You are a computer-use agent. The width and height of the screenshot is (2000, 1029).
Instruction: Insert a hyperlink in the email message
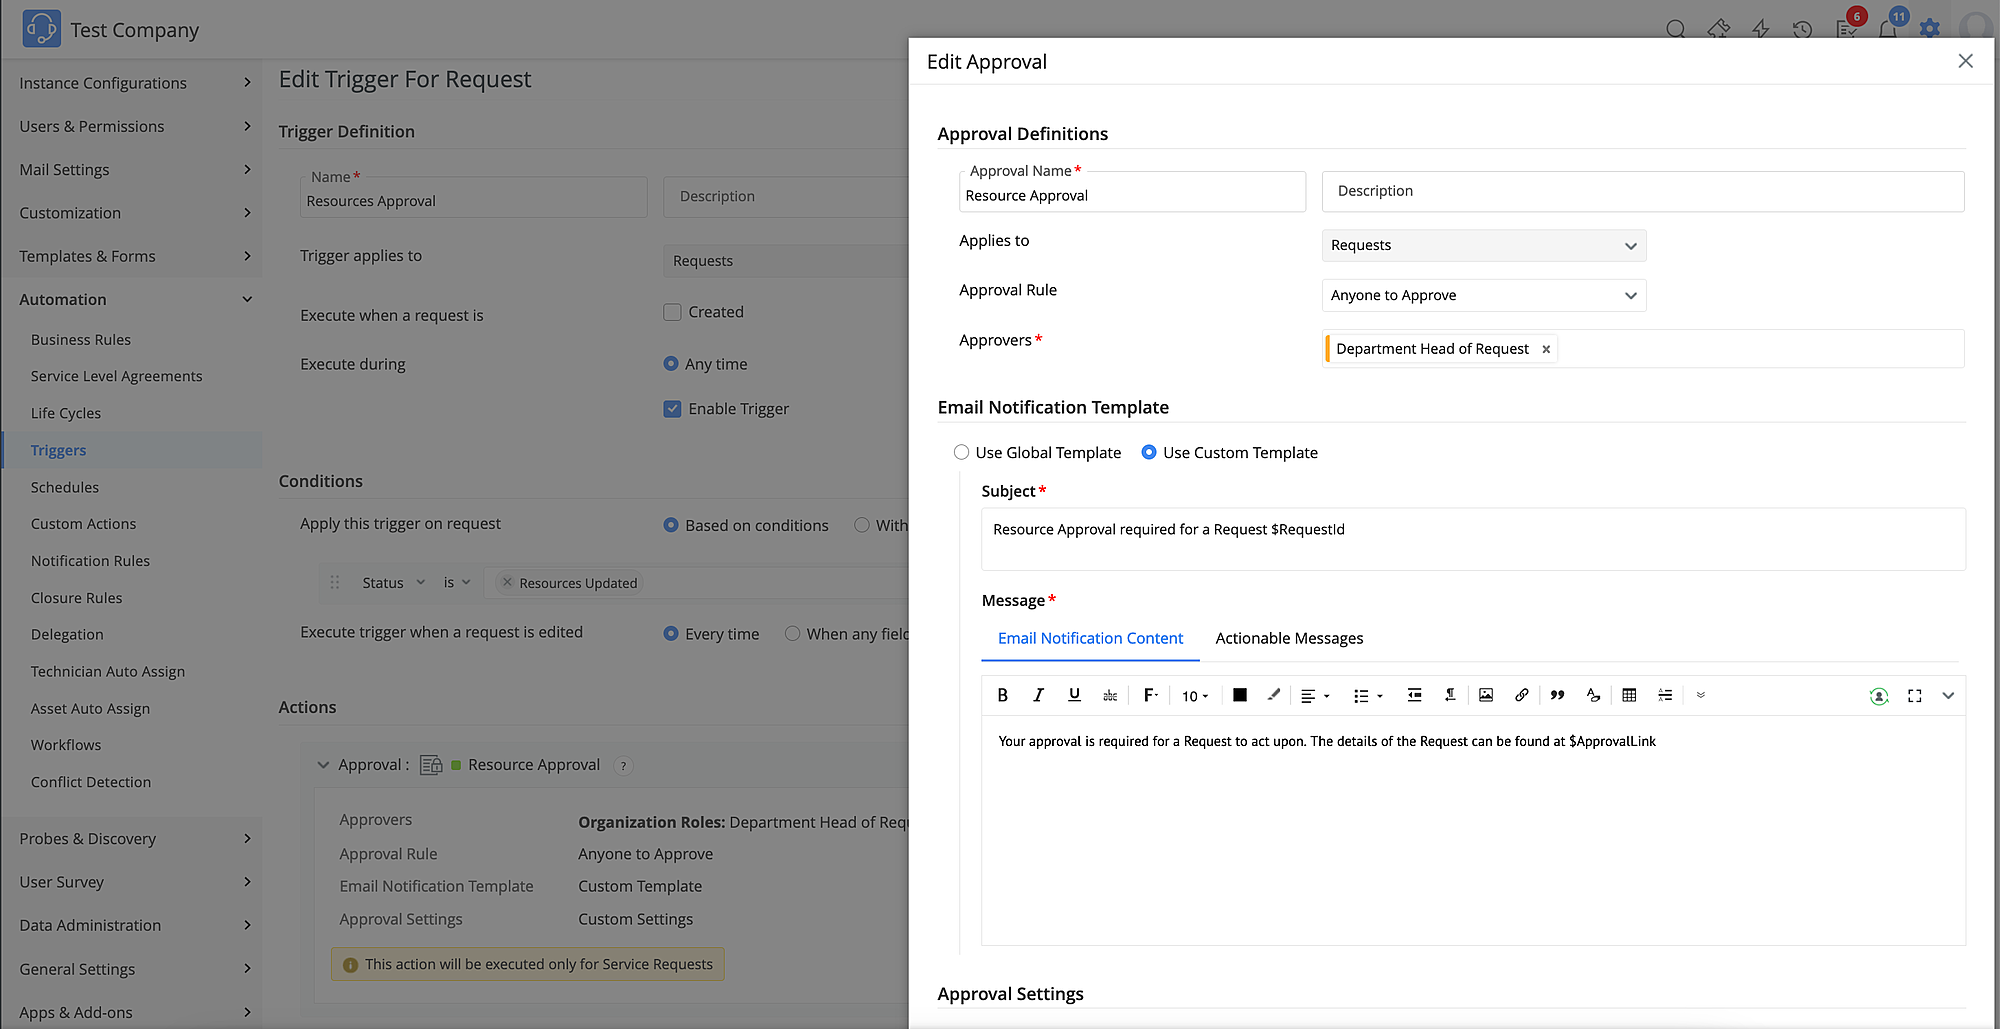click(x=1521, y=695)
